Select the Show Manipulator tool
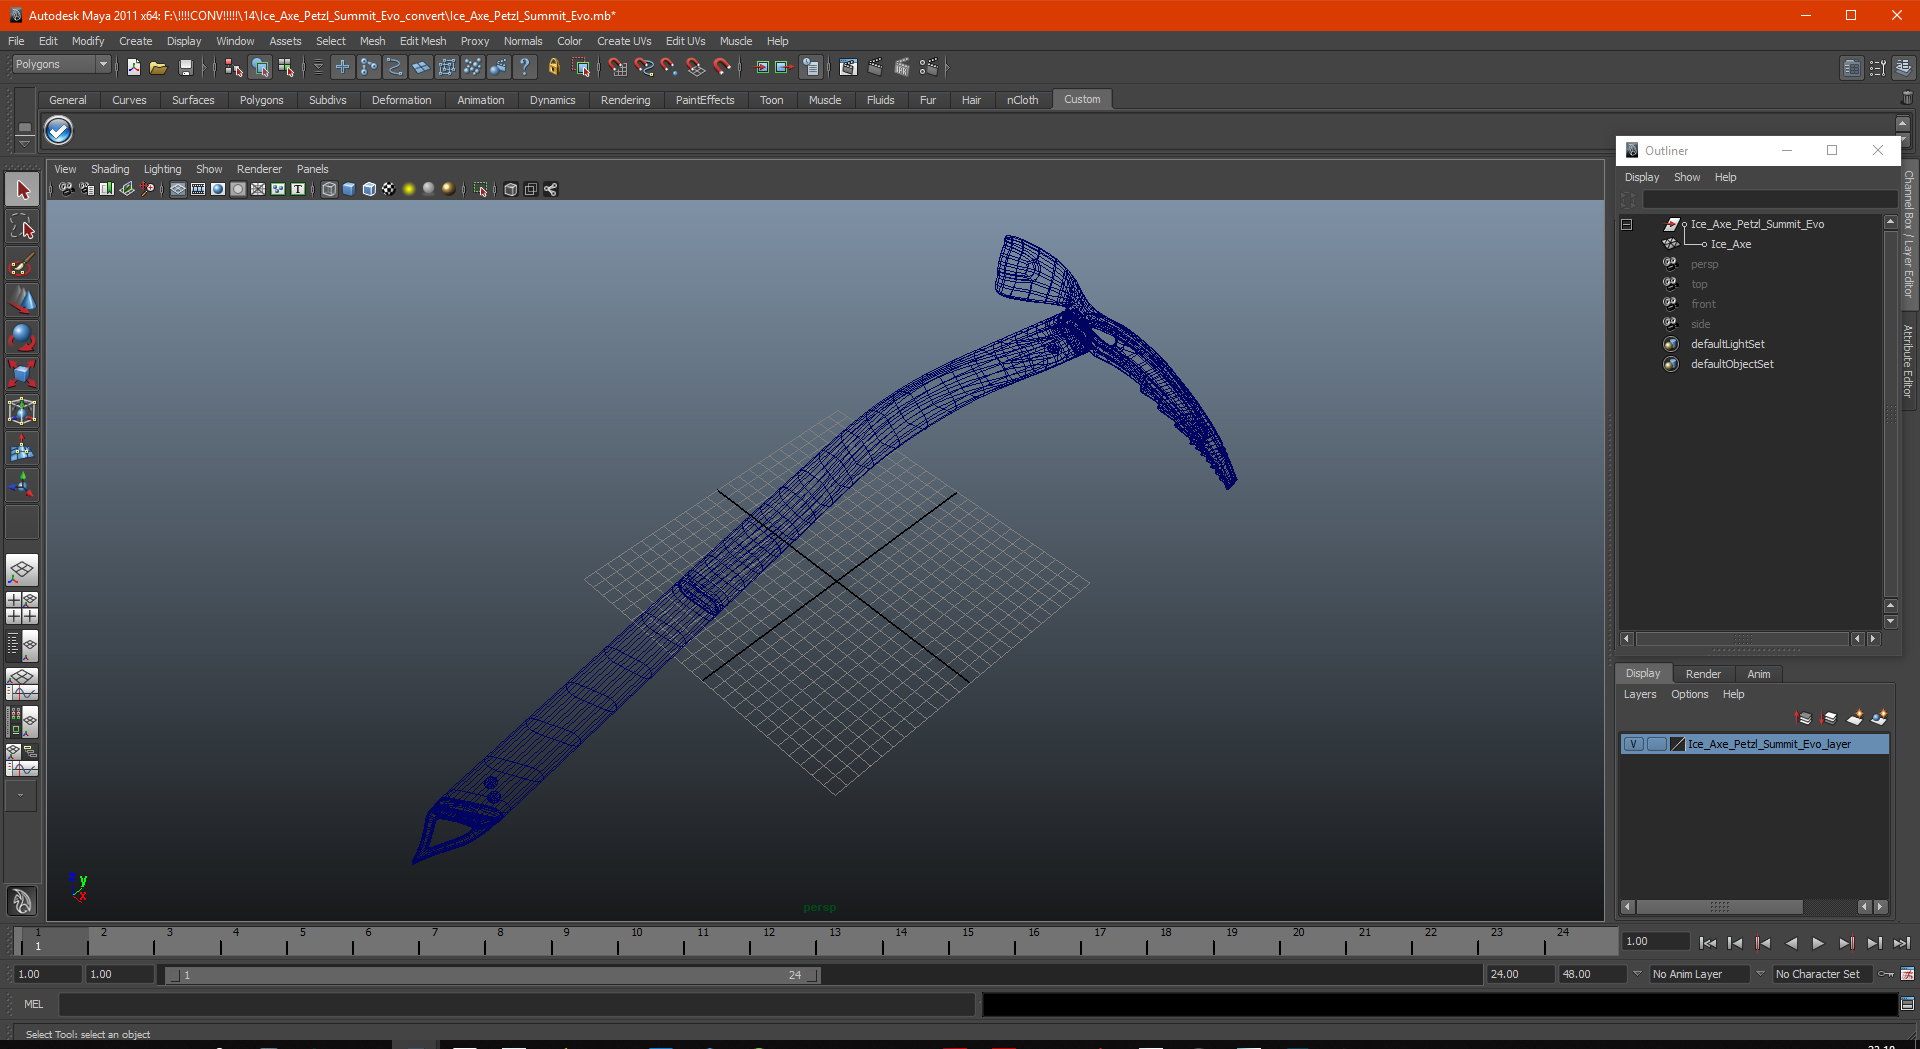The height and width of the screenshot is (1049, 1920). point(22,486)
